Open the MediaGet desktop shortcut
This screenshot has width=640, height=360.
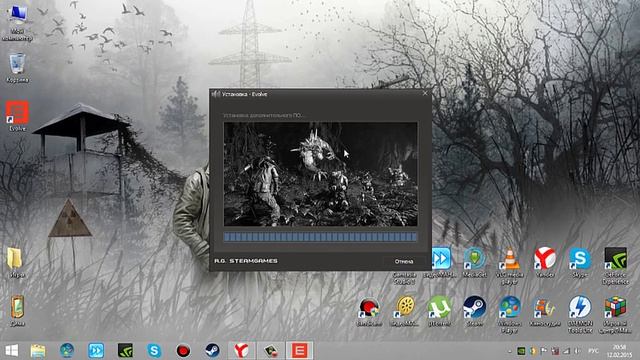click(x=475, y=262)
